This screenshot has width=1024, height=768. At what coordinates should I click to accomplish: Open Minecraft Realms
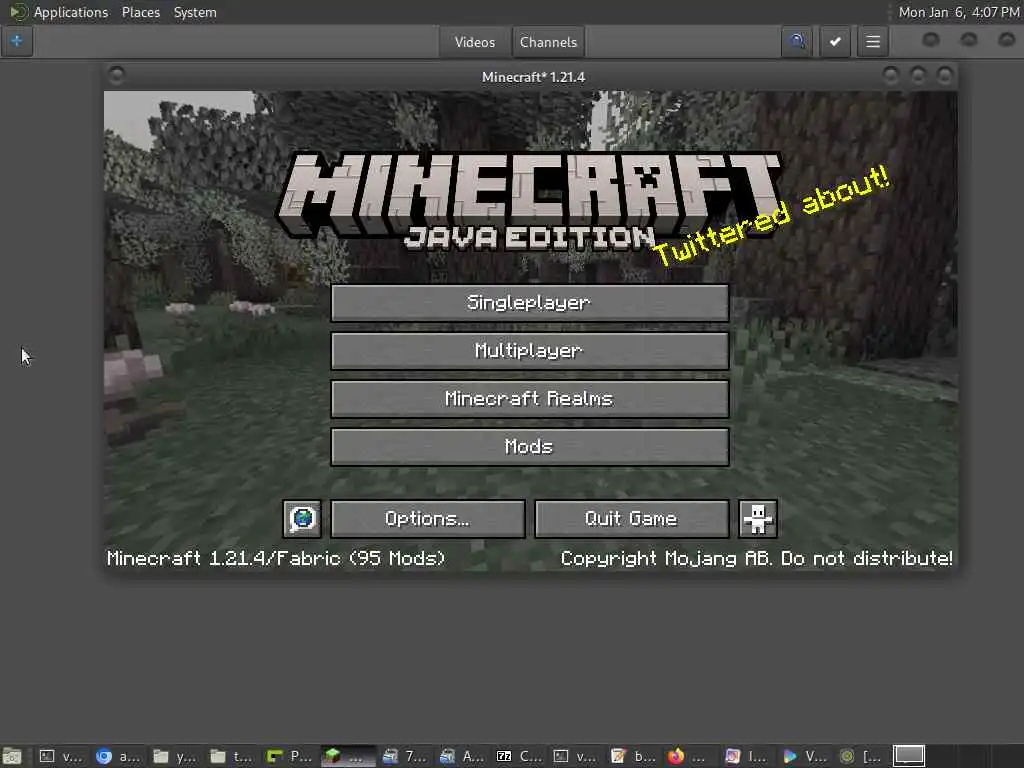(530, 399)
